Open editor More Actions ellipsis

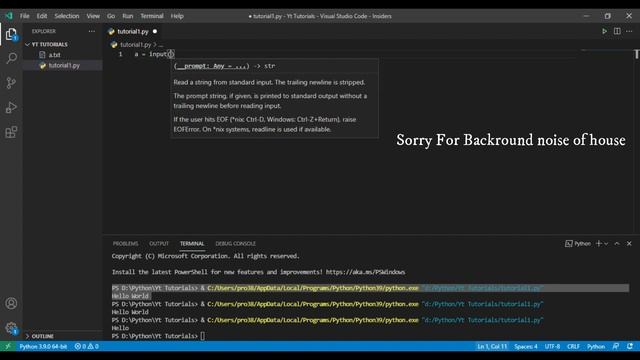629,31
